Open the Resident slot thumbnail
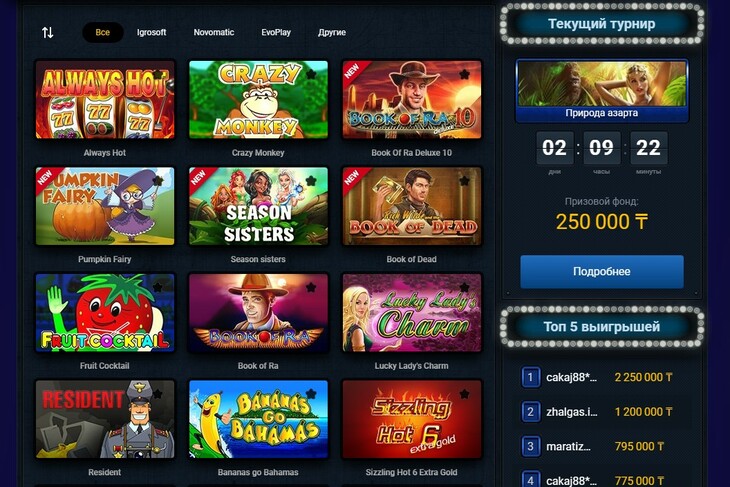Image resolution: width=730 pixels, height=487 pixels. [105, 419]
